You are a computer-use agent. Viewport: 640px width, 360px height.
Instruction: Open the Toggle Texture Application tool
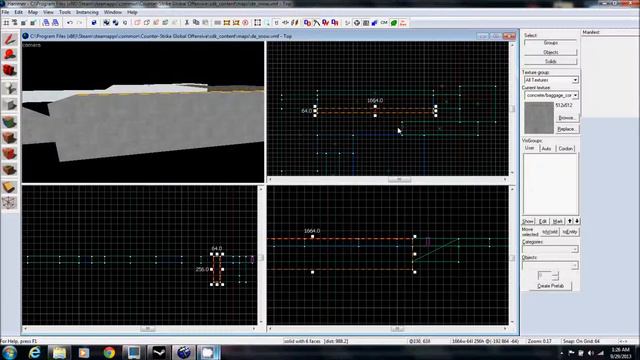coord(10,122)
